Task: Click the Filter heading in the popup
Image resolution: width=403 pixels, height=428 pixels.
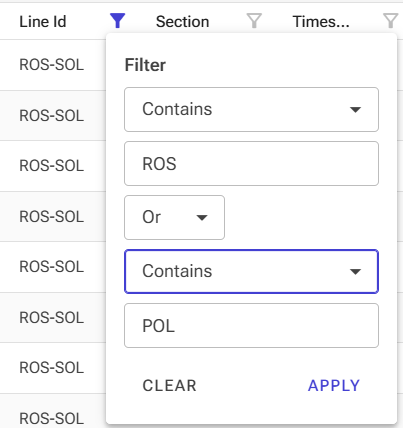Action: pyautogui.click(x=145, y=65)
